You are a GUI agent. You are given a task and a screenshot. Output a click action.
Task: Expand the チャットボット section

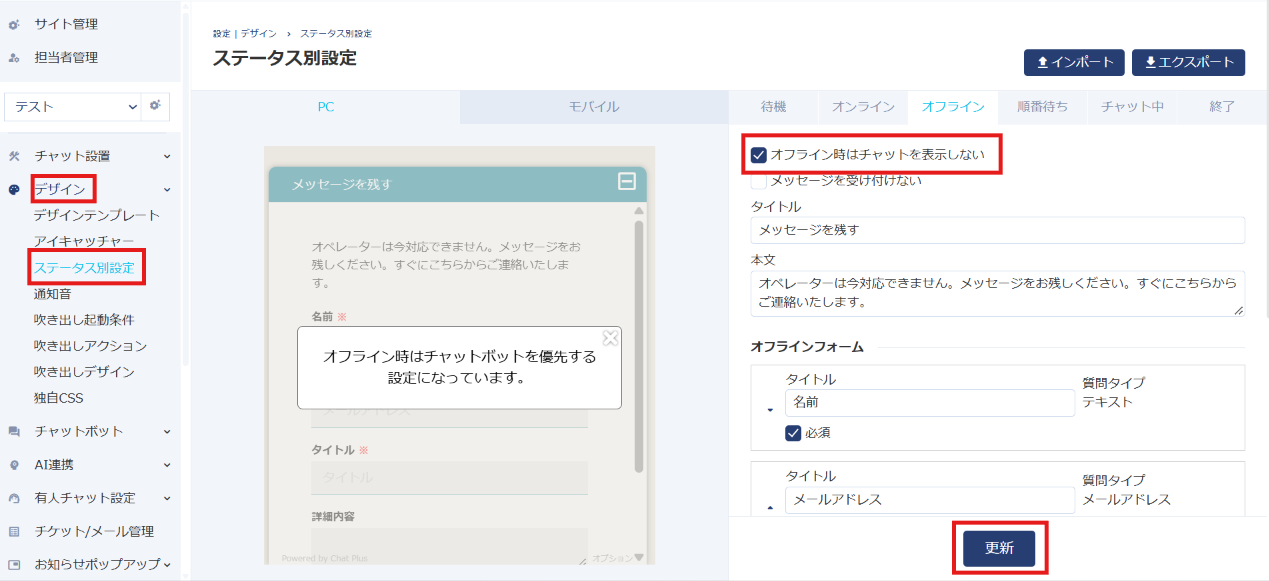coord(167,431)
